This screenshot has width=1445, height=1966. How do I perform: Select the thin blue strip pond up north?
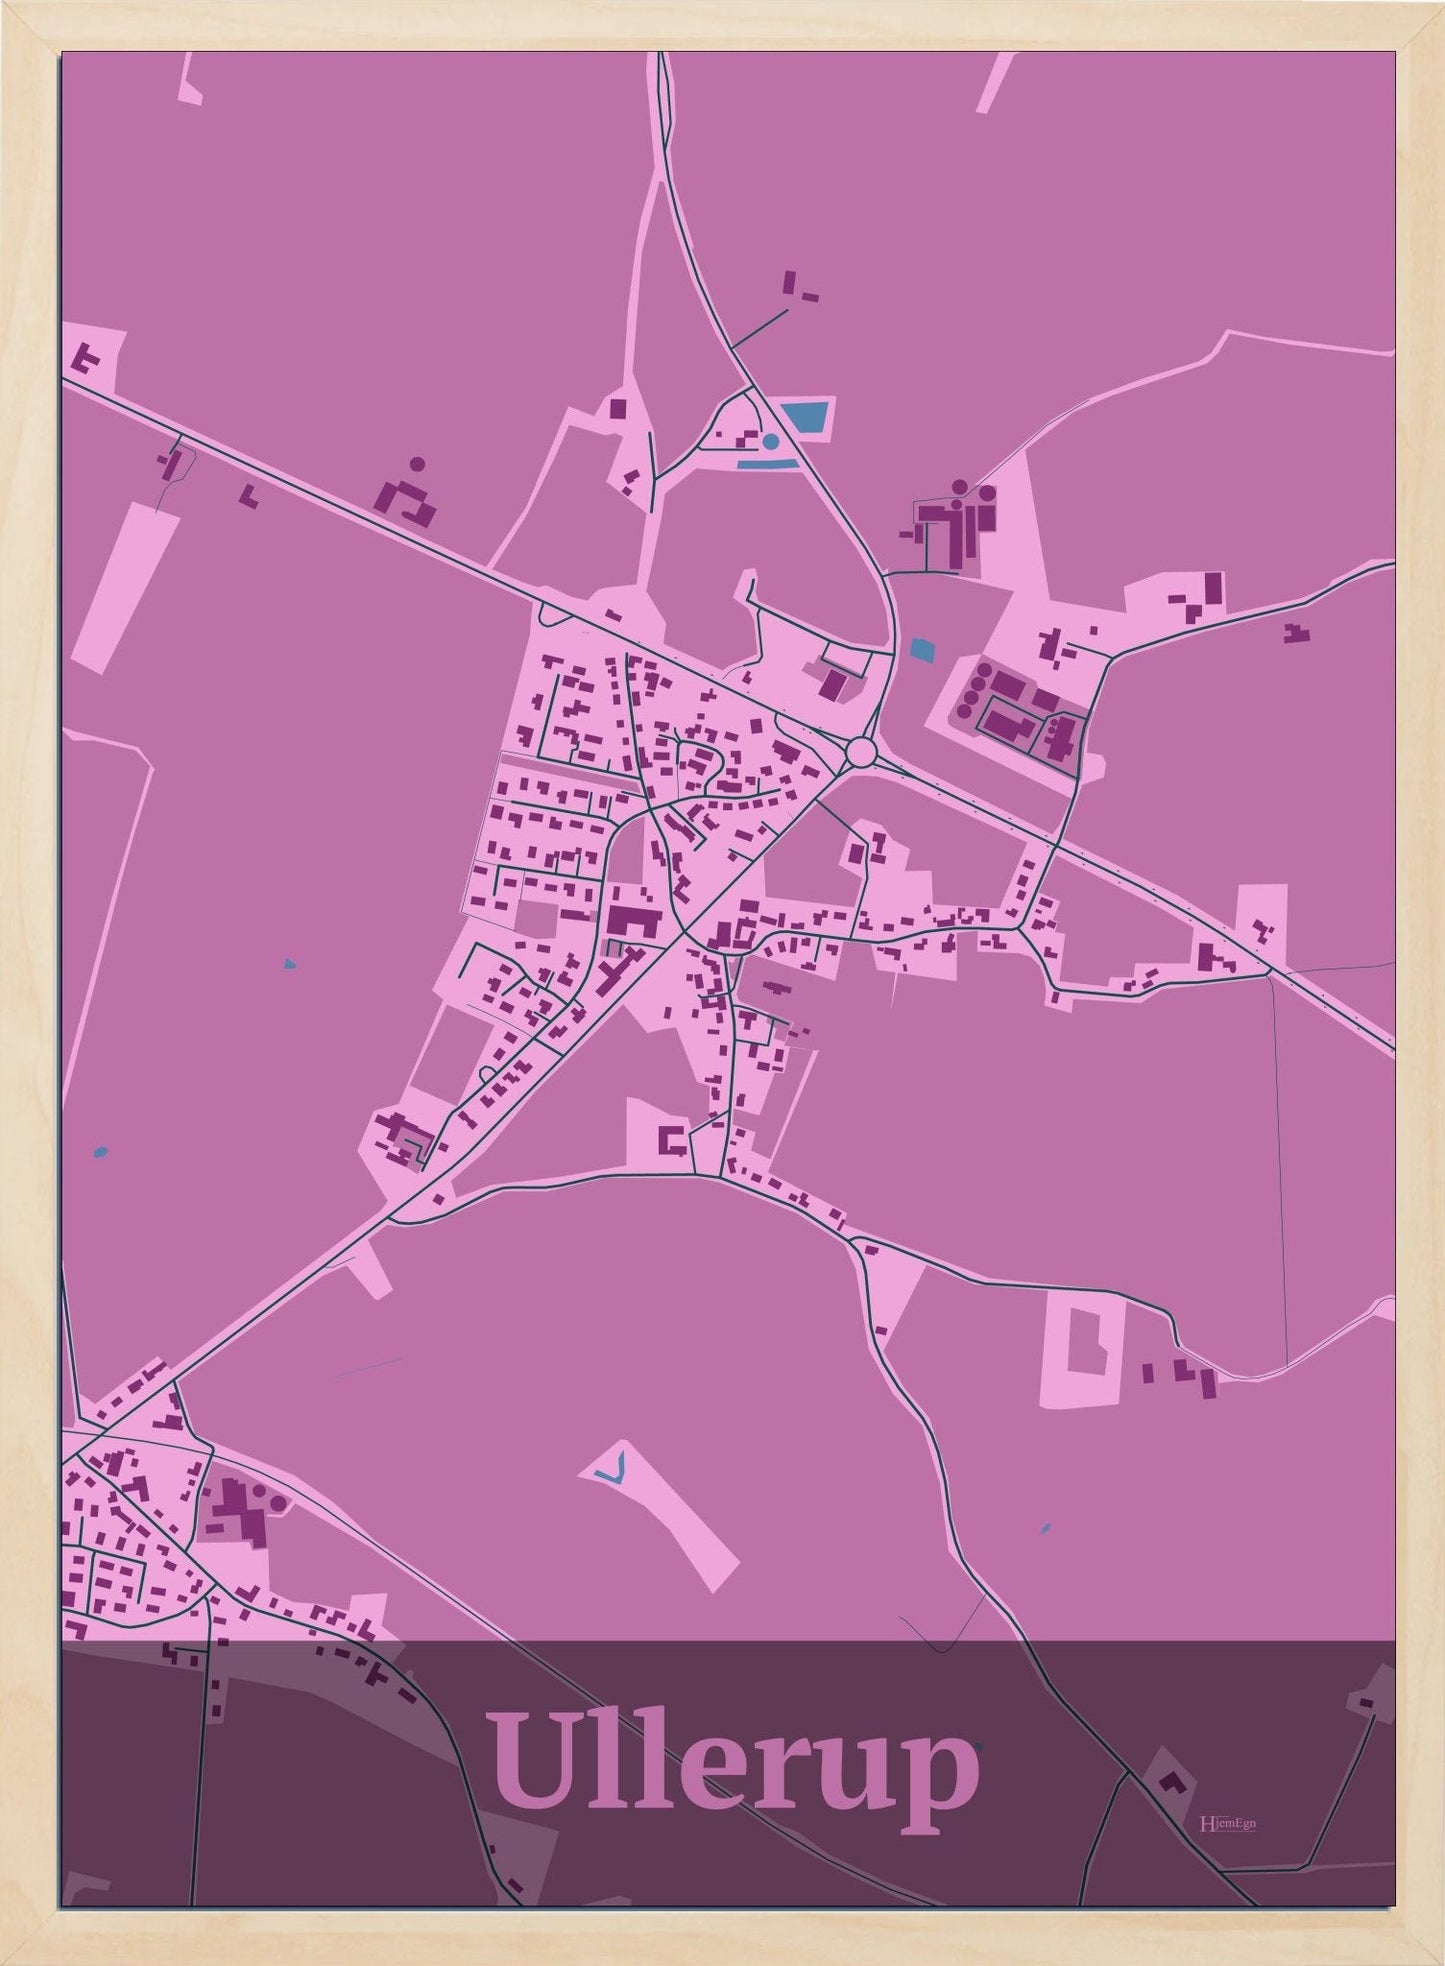point(767,464)
